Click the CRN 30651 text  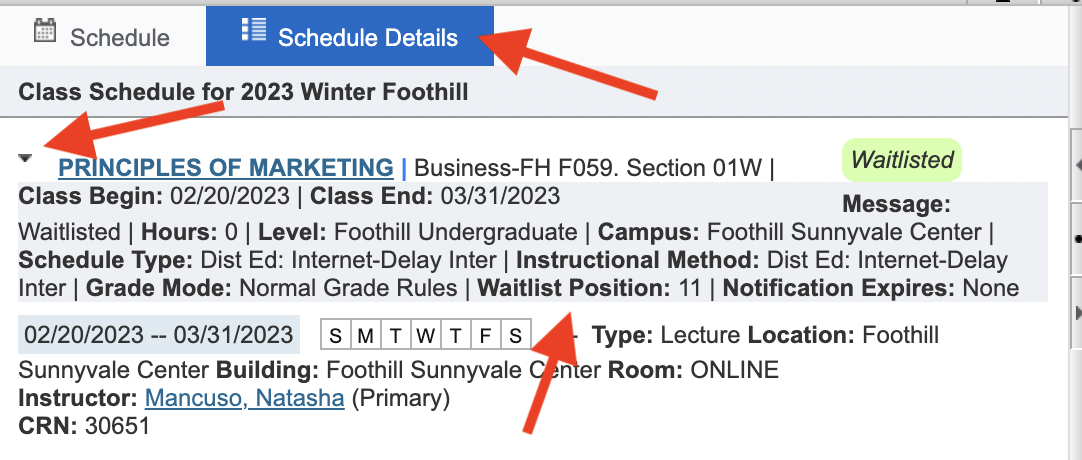(84, 427)
